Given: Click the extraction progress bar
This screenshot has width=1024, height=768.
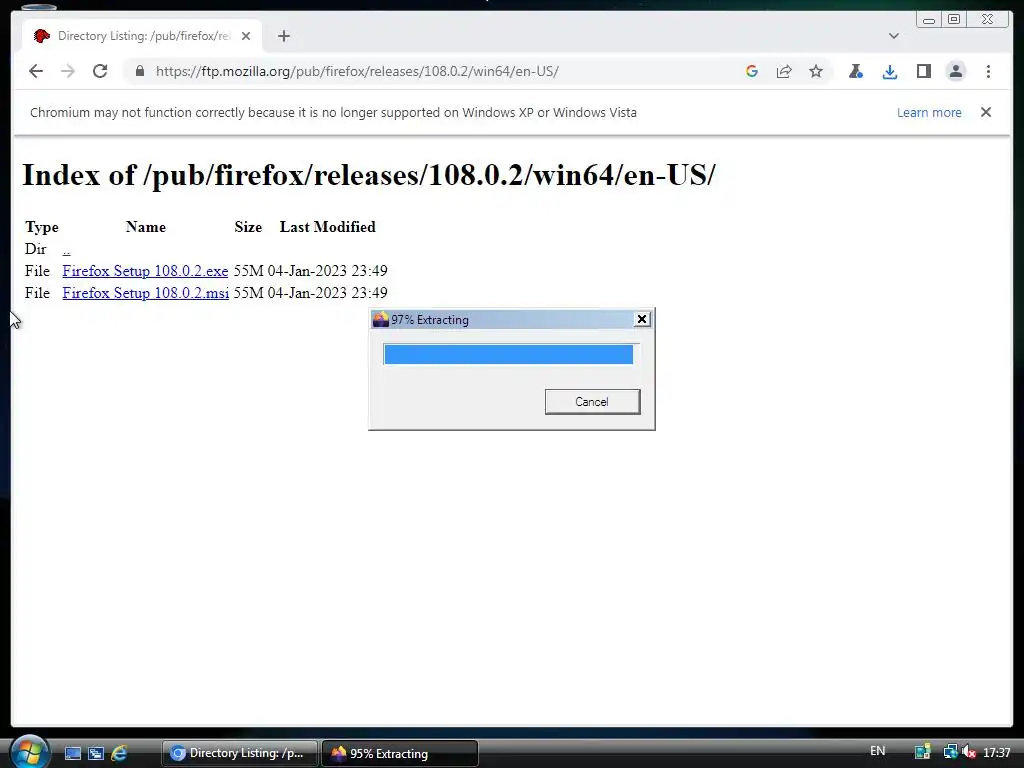Looking at the screenshot, I should 509,354.
